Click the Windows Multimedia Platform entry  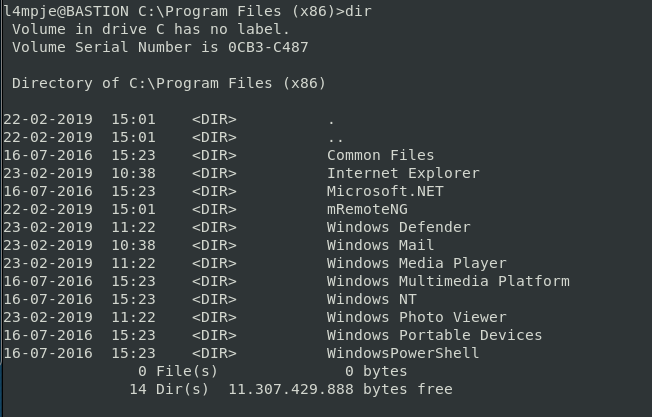tap(448, 281)
